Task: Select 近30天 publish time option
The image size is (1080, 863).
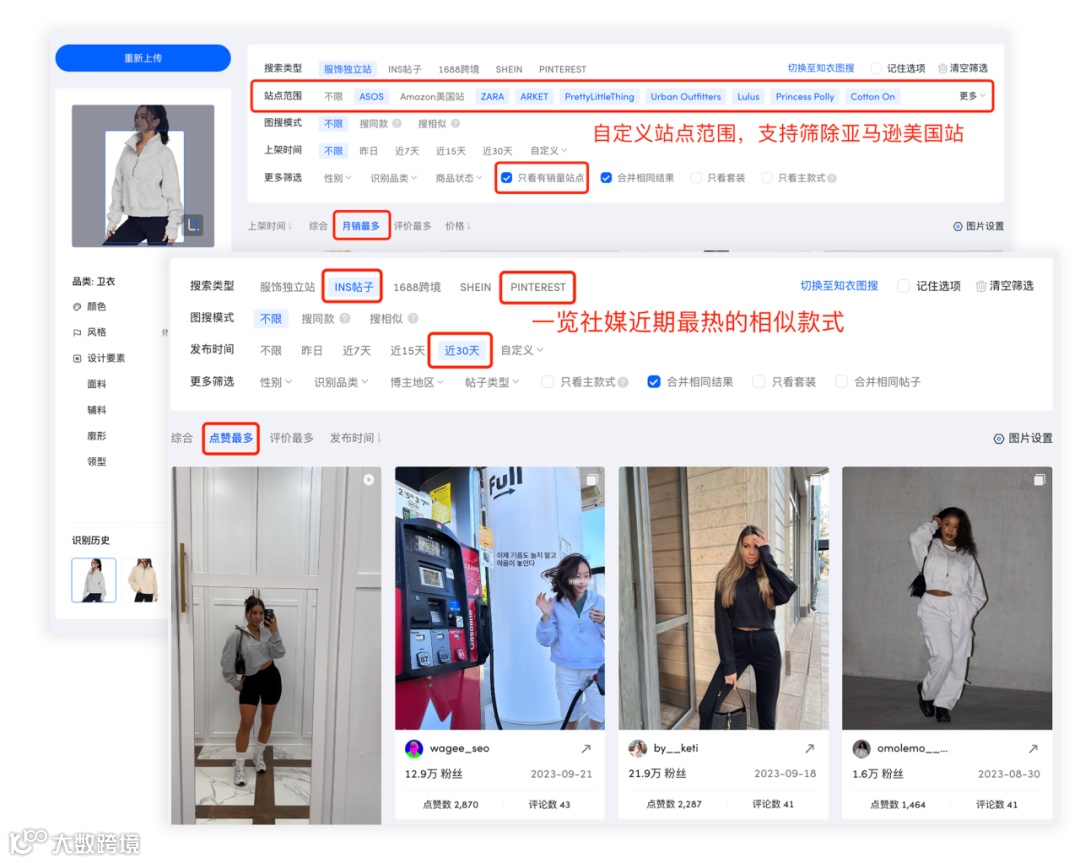Action: pyautogui.click(x=461, y=350)
